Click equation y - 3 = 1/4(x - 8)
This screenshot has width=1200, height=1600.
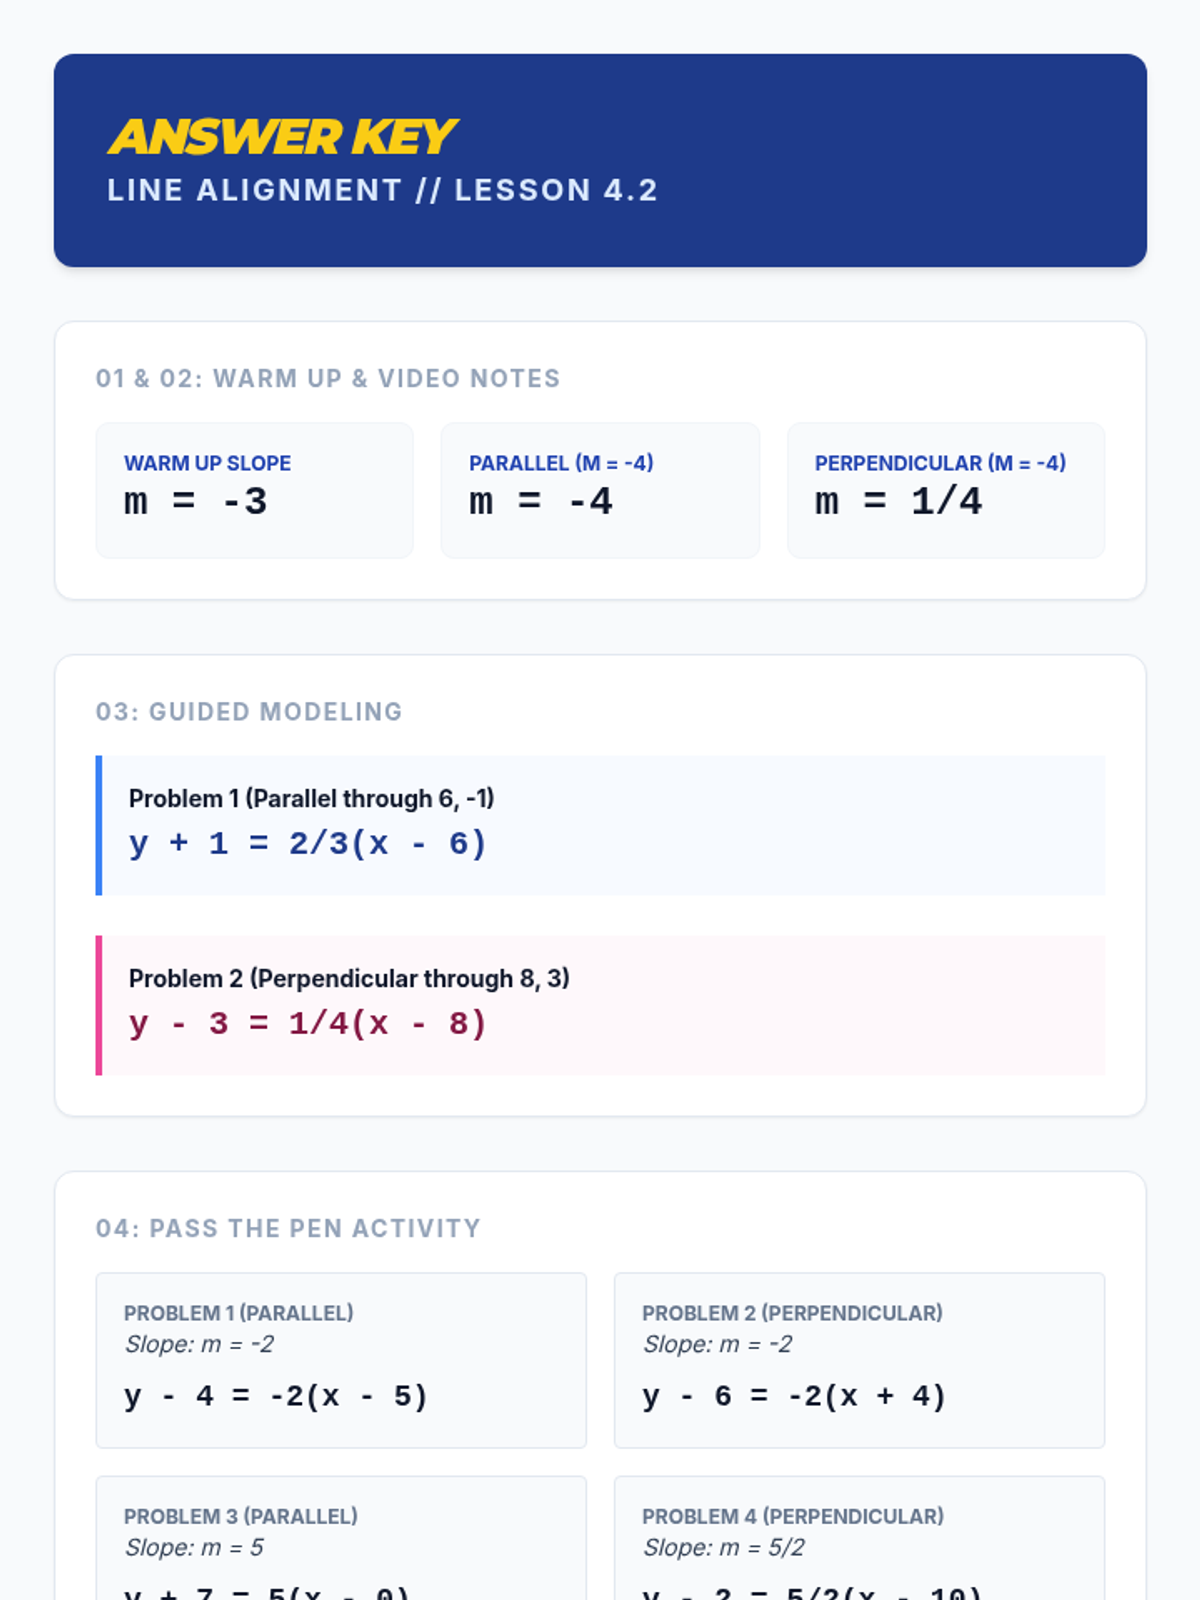pos(308,1023)
